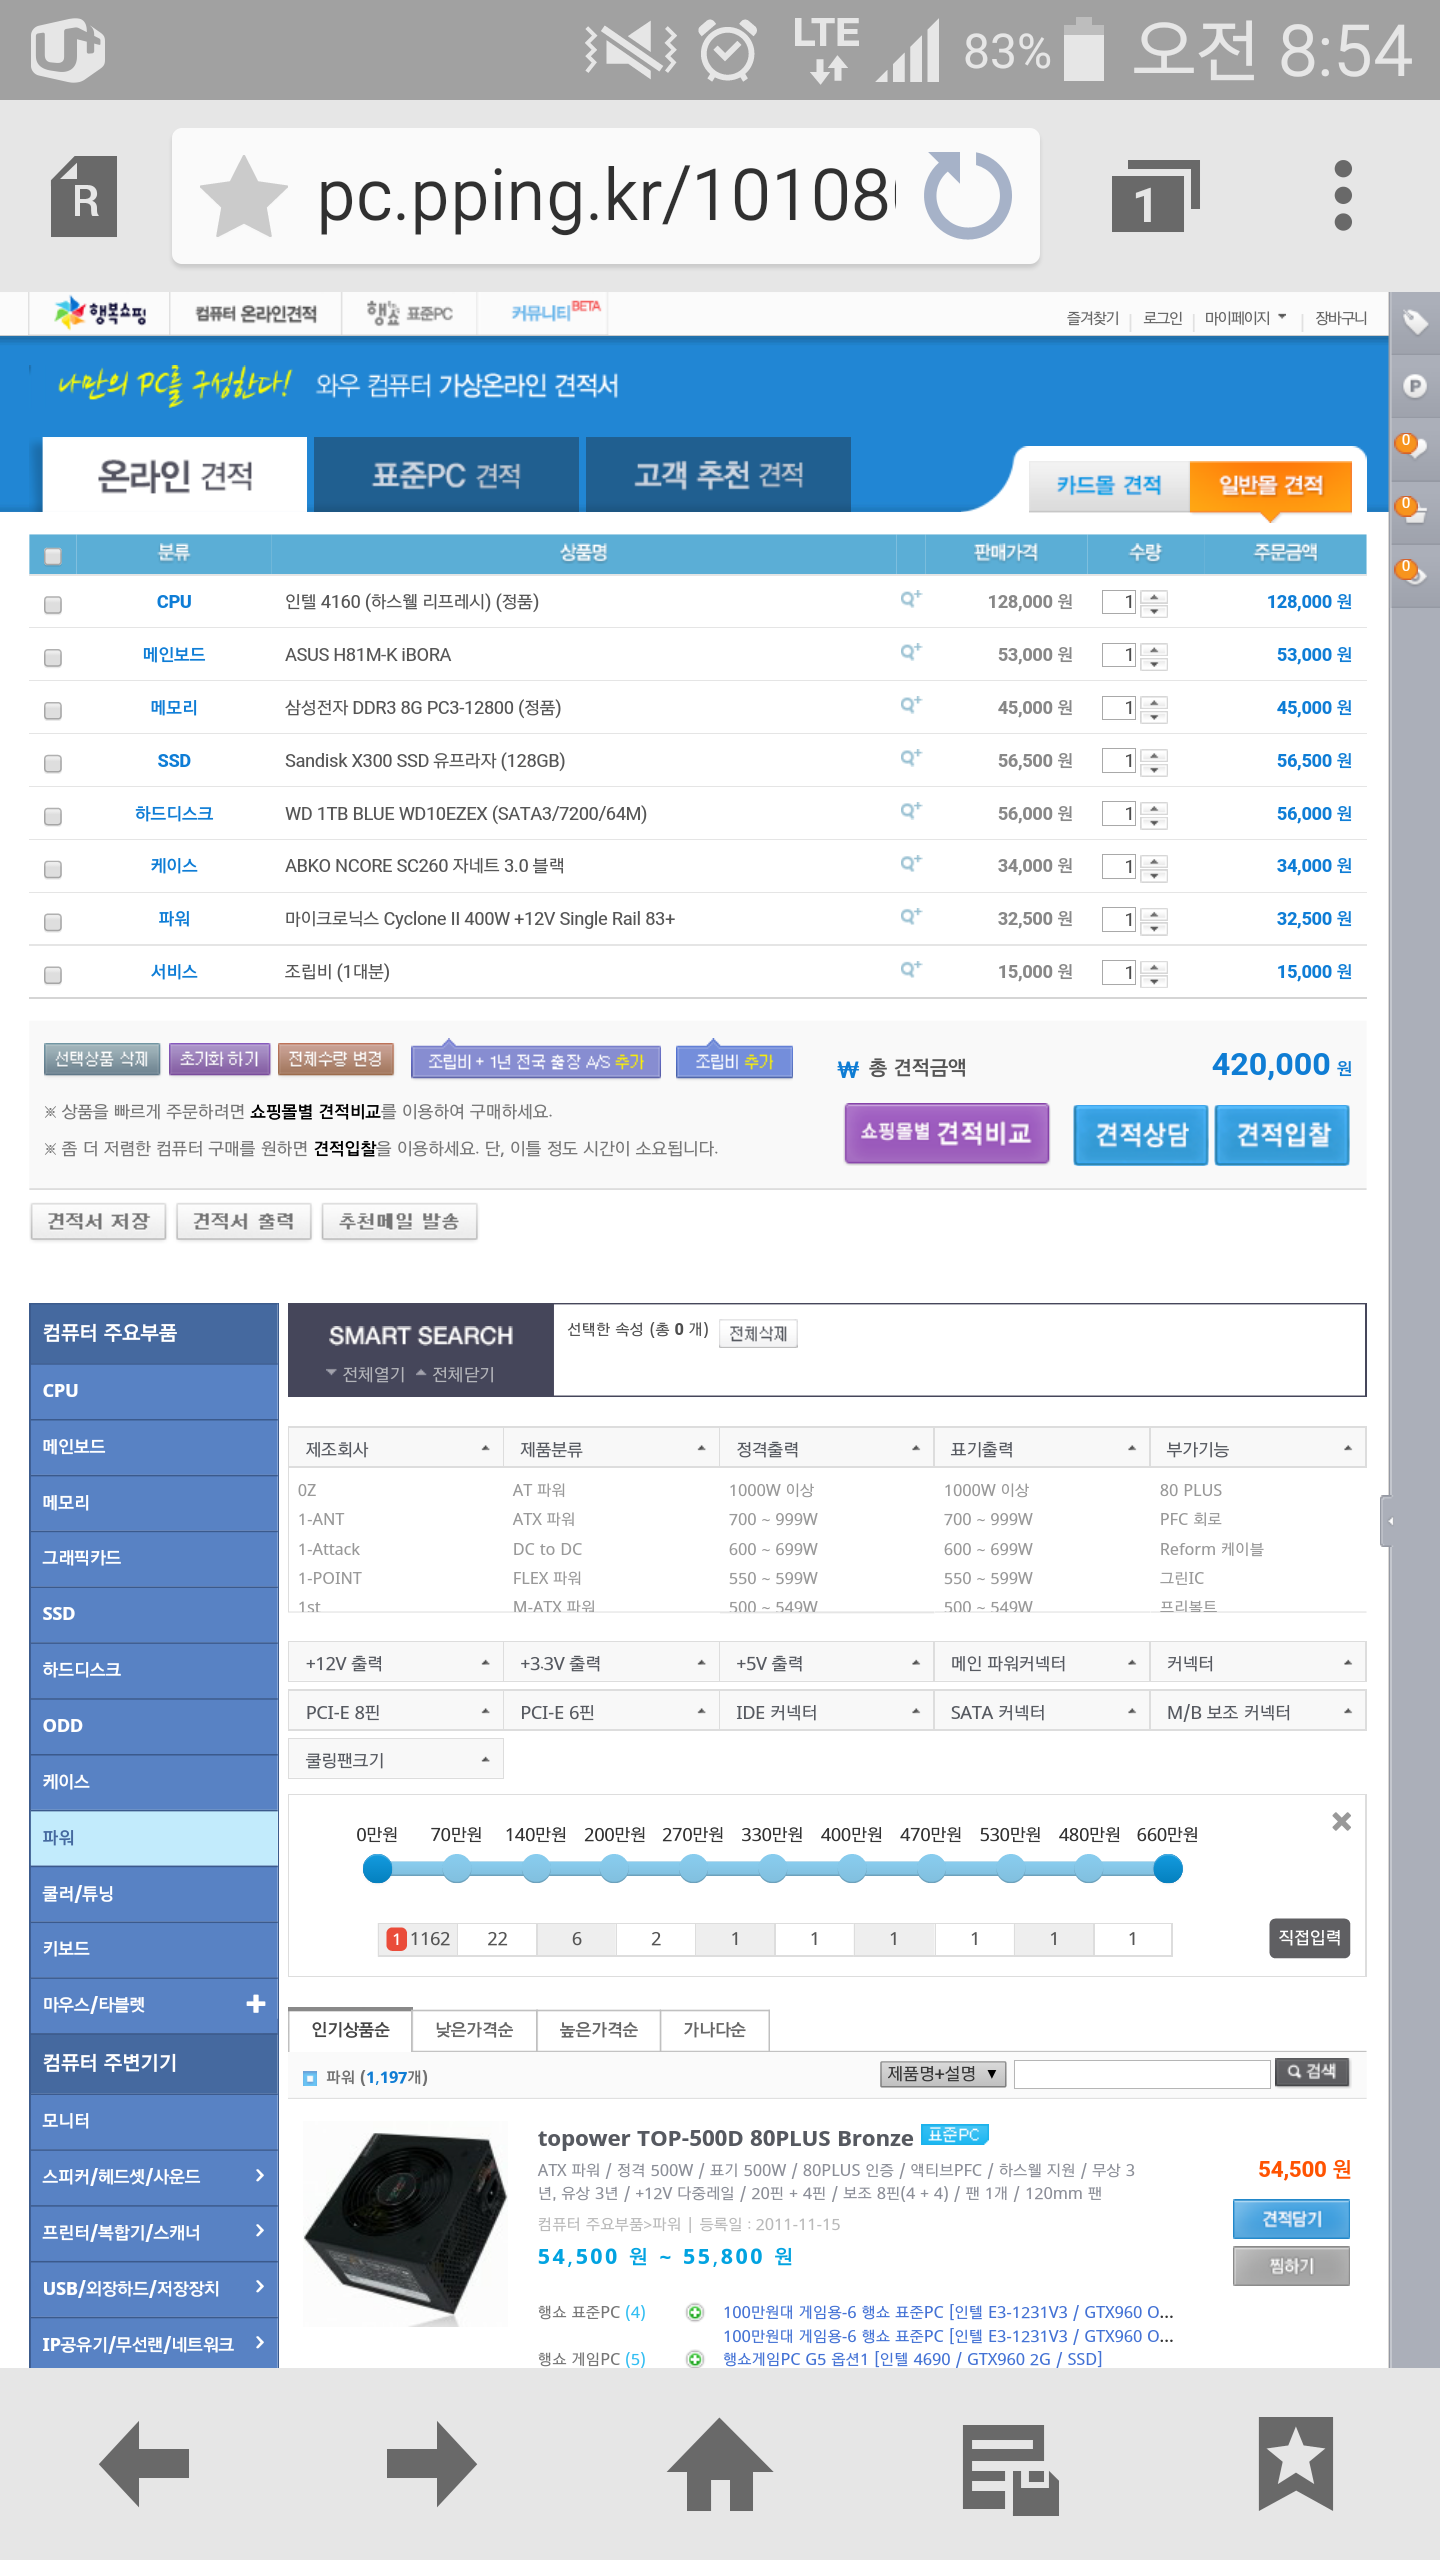Screen dimensions: 1440x2560
Task: Expand the 스피커/헤드셋/사운드 category
Action: [154, 2176]
